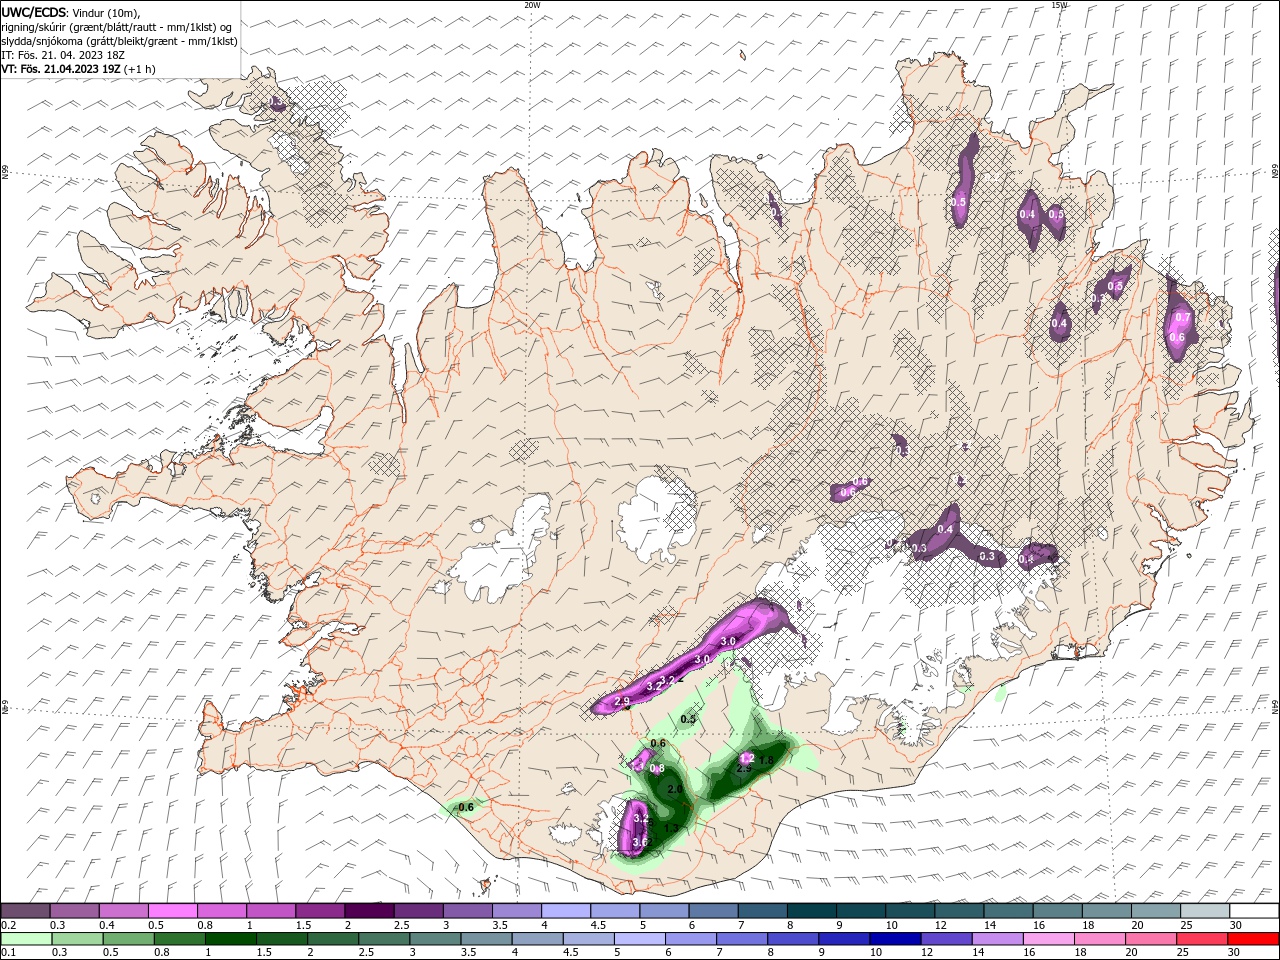
Task: Pick the top-row dark purple swatch starting at 2
Action: pyautogui.click(x=368, y=911)
